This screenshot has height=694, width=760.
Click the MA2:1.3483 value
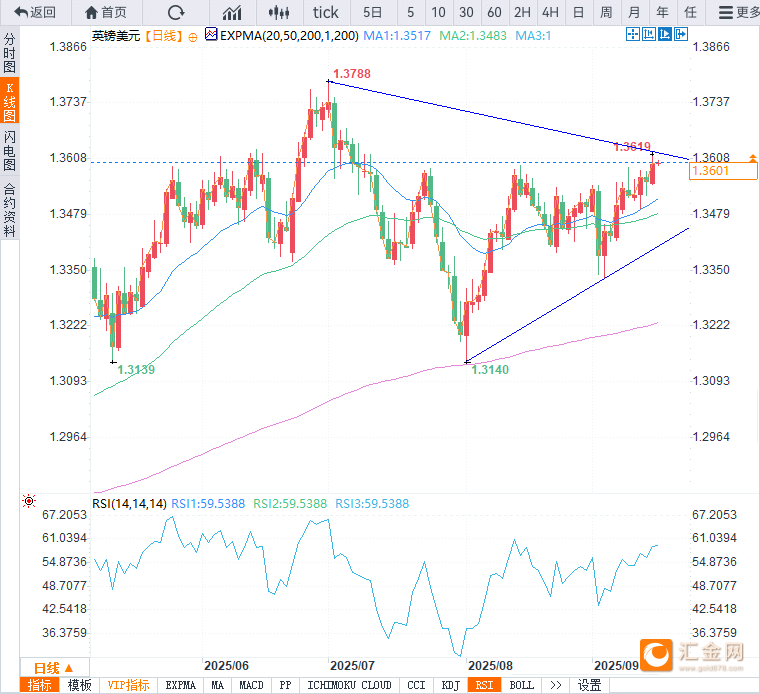473,36
